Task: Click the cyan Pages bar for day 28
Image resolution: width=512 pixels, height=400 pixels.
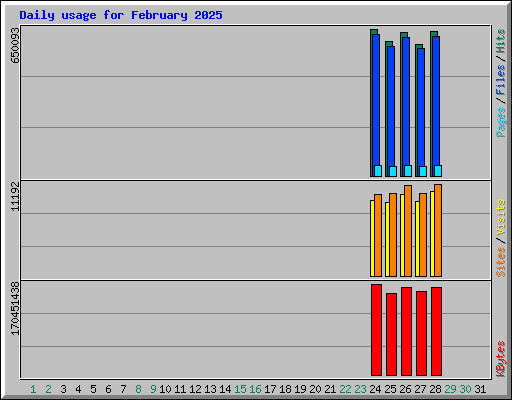Action: 438,171
